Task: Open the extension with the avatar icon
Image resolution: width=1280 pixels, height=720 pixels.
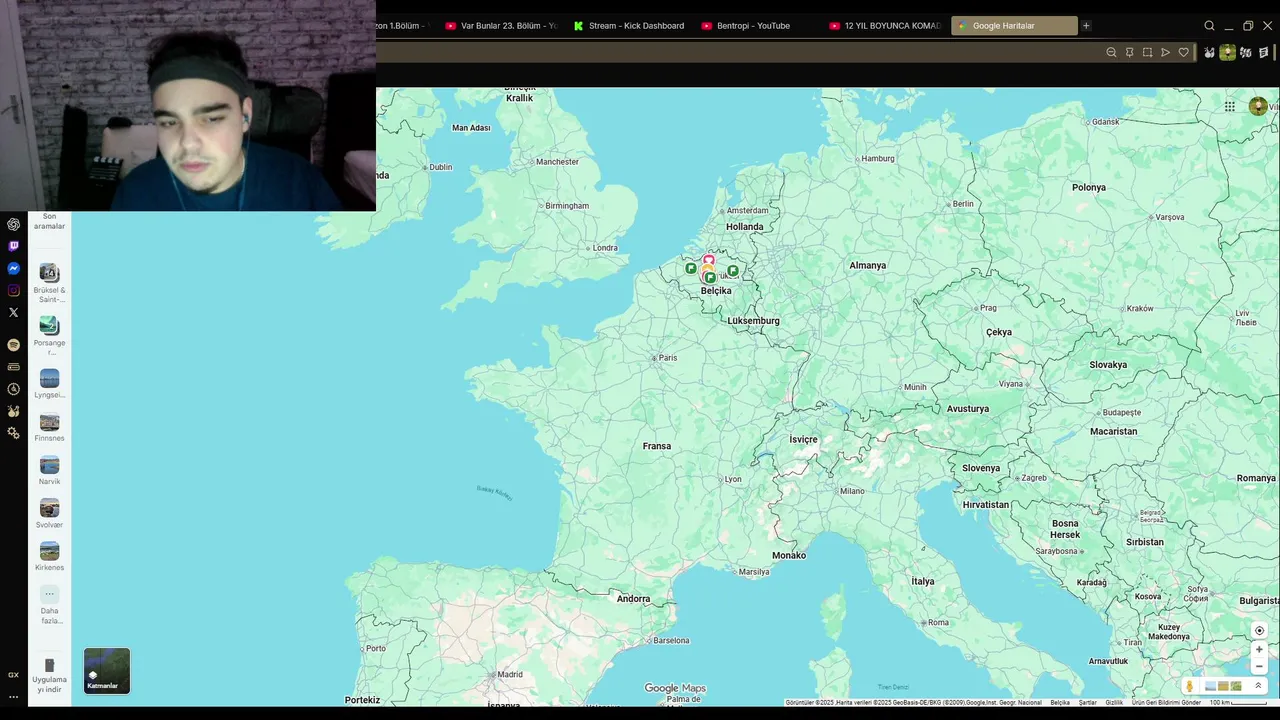Action: (1227, 52)
